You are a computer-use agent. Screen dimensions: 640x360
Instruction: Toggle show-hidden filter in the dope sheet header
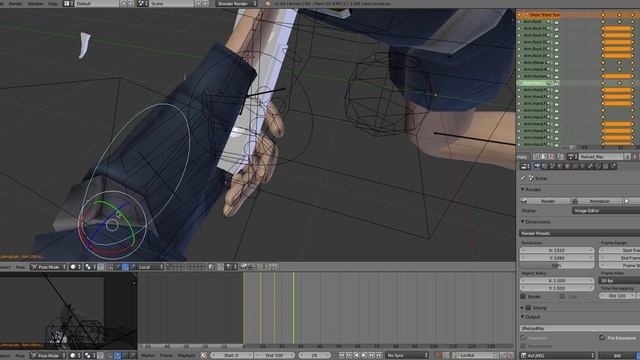click(543, 157)
